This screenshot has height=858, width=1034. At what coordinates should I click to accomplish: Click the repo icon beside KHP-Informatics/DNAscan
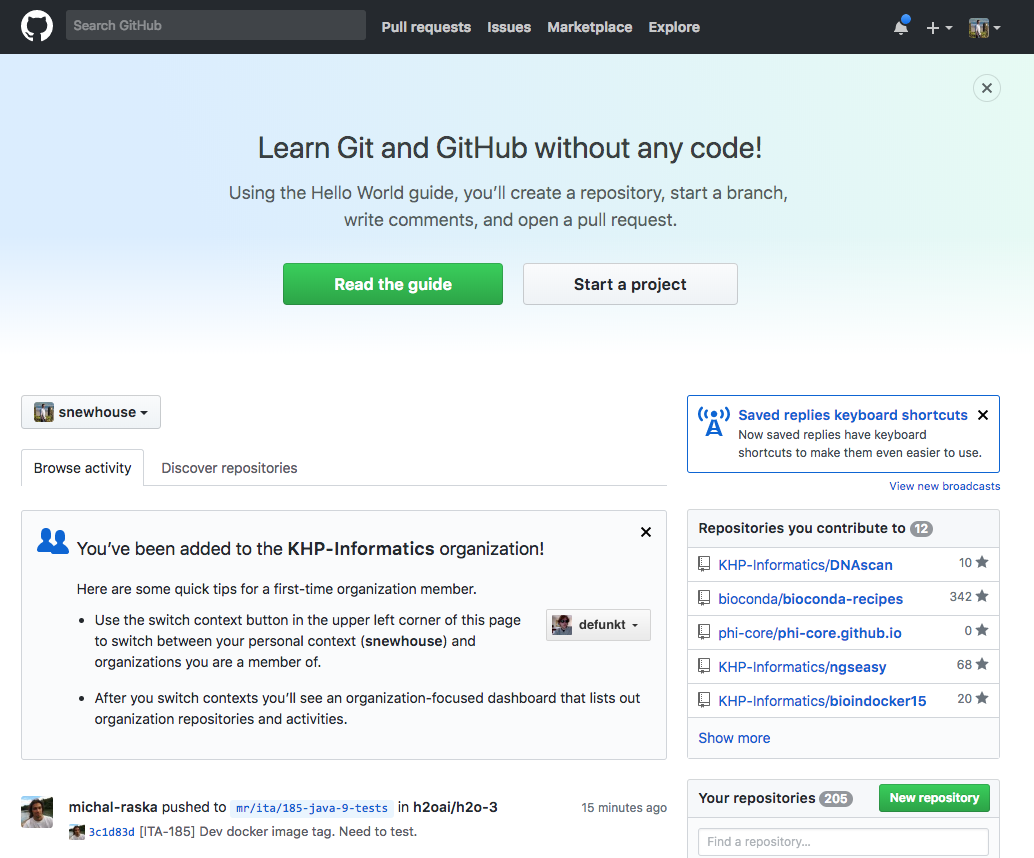pyautogui.click(x=704, y=564)
